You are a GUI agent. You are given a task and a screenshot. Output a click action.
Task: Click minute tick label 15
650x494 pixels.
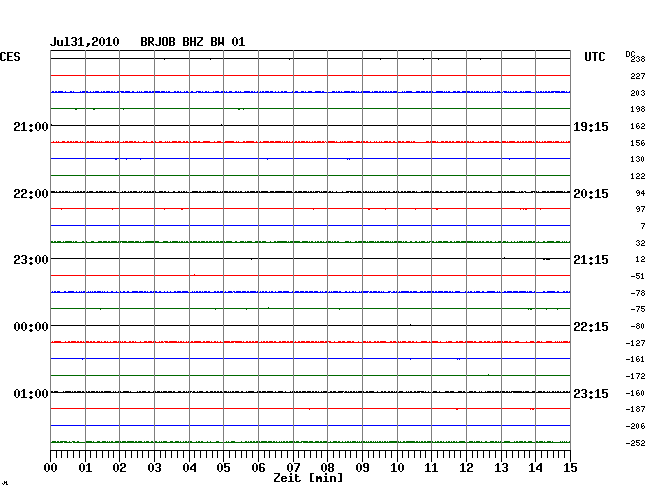(x=570, y=468)
